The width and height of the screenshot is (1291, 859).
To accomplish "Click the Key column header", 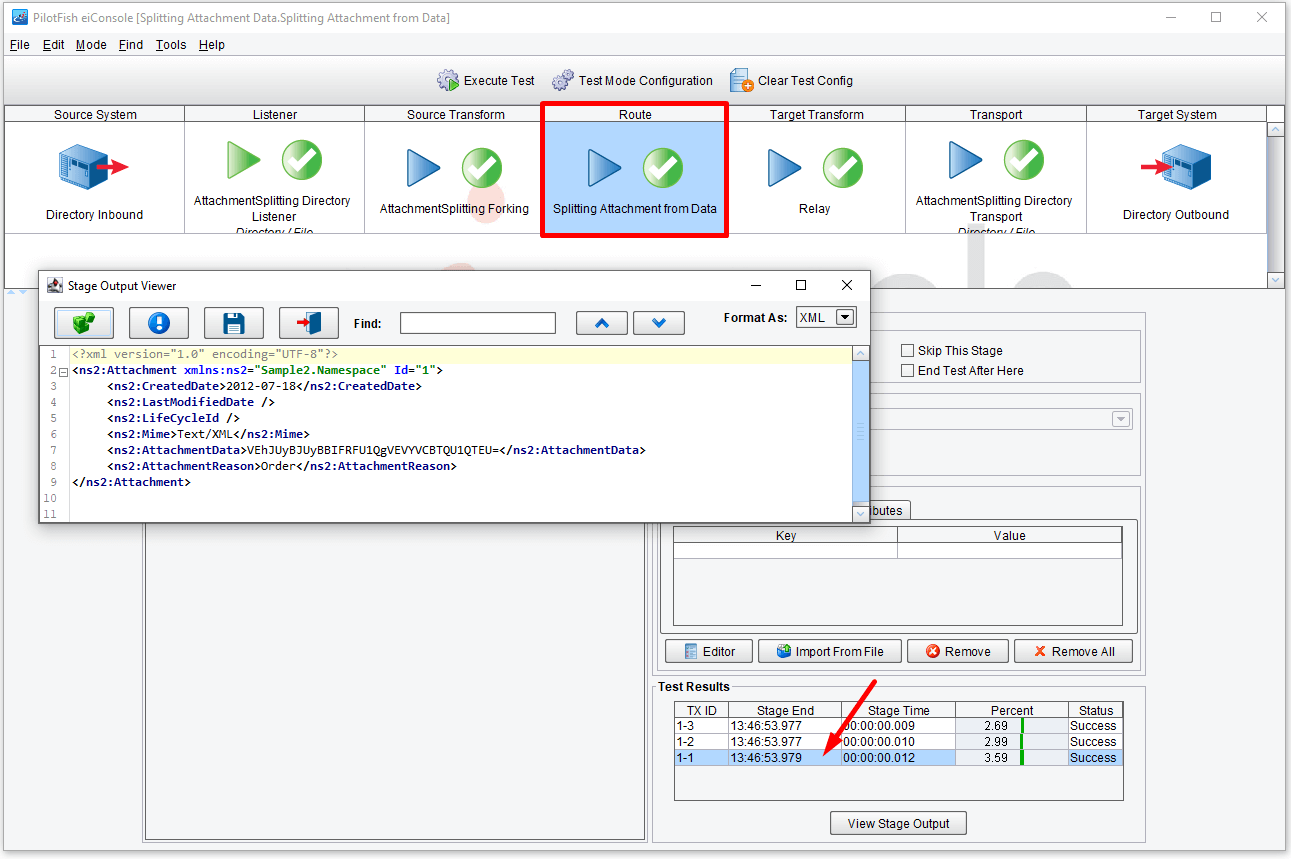I will [x=785, y=536].
